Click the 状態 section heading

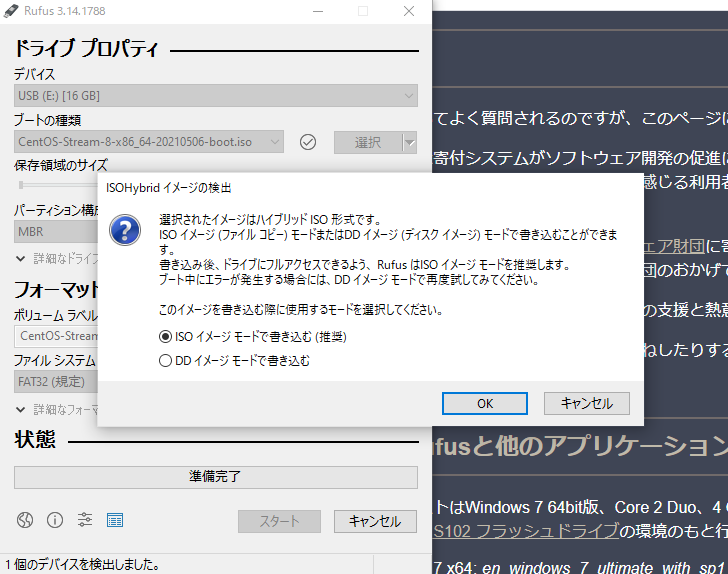tap(35, 439)
